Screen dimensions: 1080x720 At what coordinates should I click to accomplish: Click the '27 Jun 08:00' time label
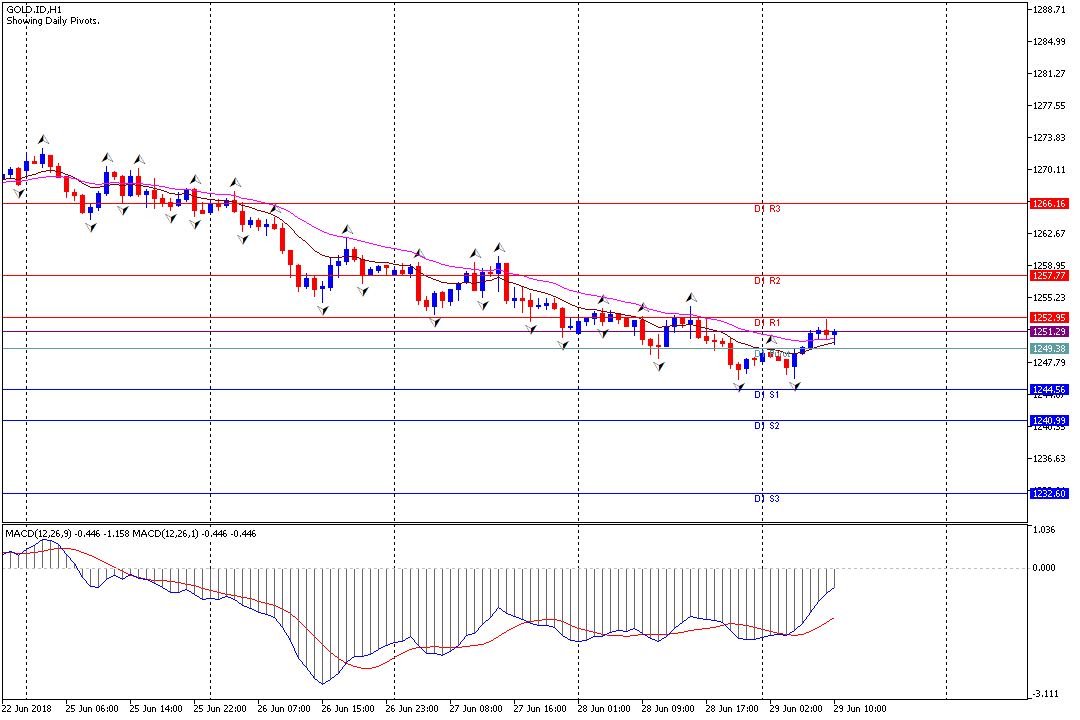(x=476, y=709)
